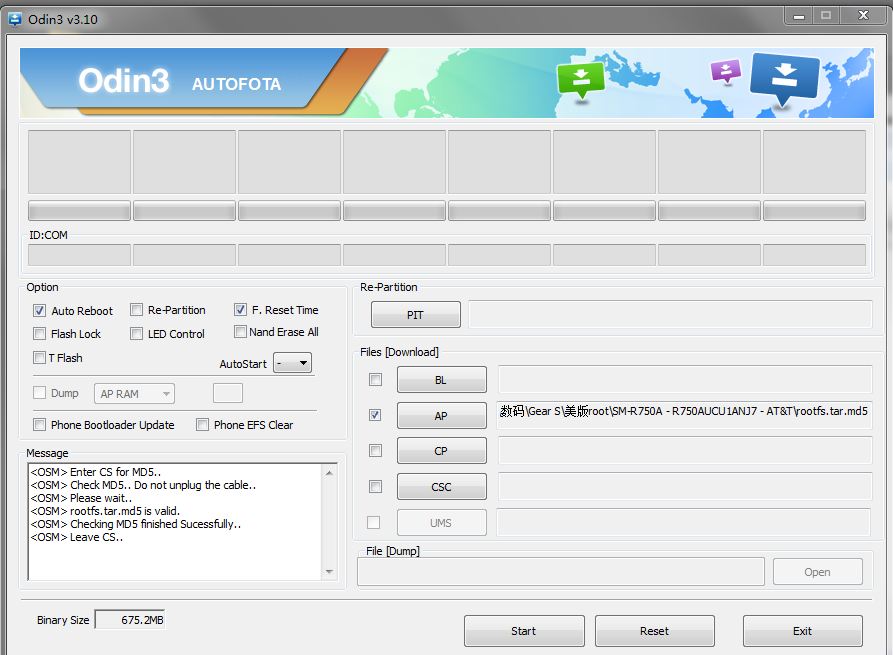The image size is (893, 655).
Task: Click the large blue download icon in banner
Action: coord(784,80)
